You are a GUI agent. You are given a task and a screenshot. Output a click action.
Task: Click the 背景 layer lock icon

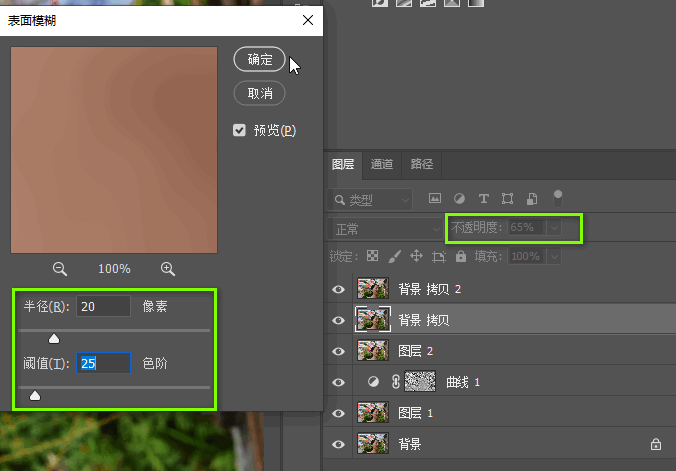tap(656, 444)
